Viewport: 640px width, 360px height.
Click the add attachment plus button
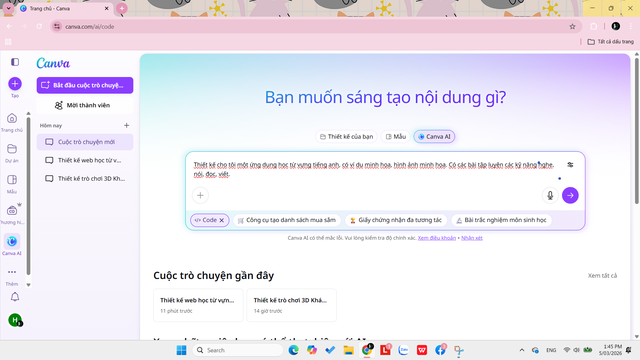[x=200, y=196]
